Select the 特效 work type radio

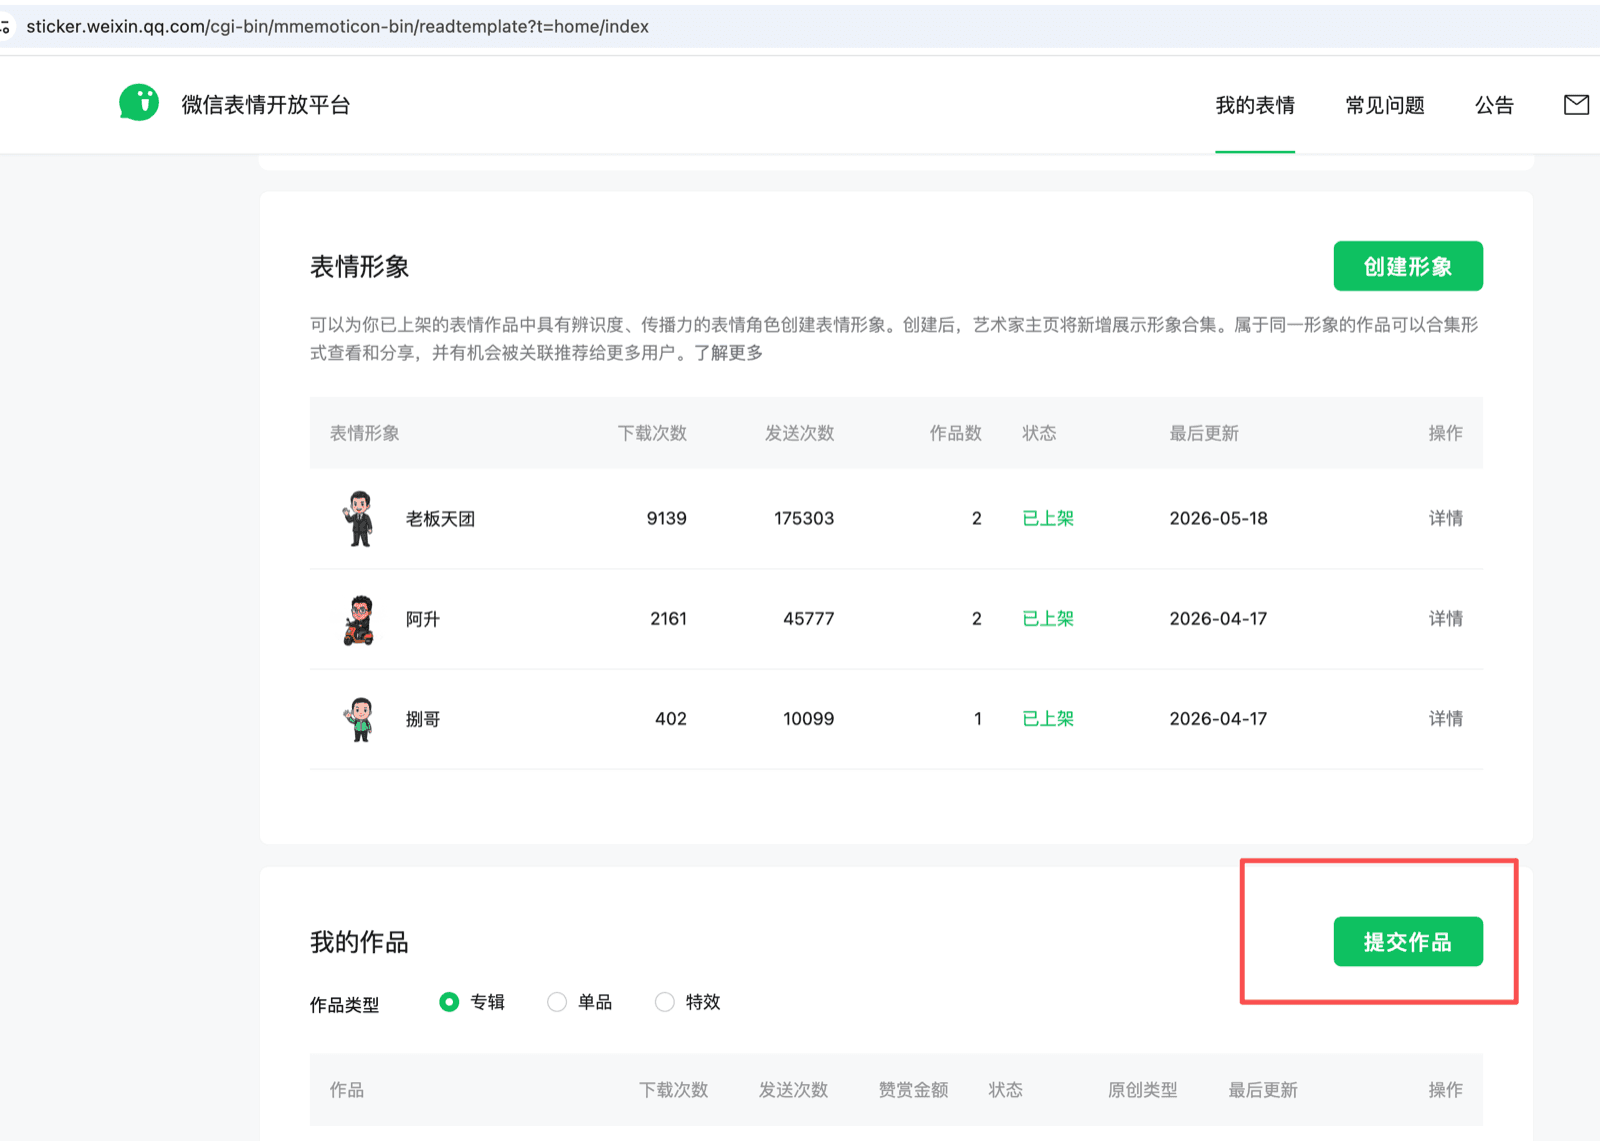click(664, 1002)
